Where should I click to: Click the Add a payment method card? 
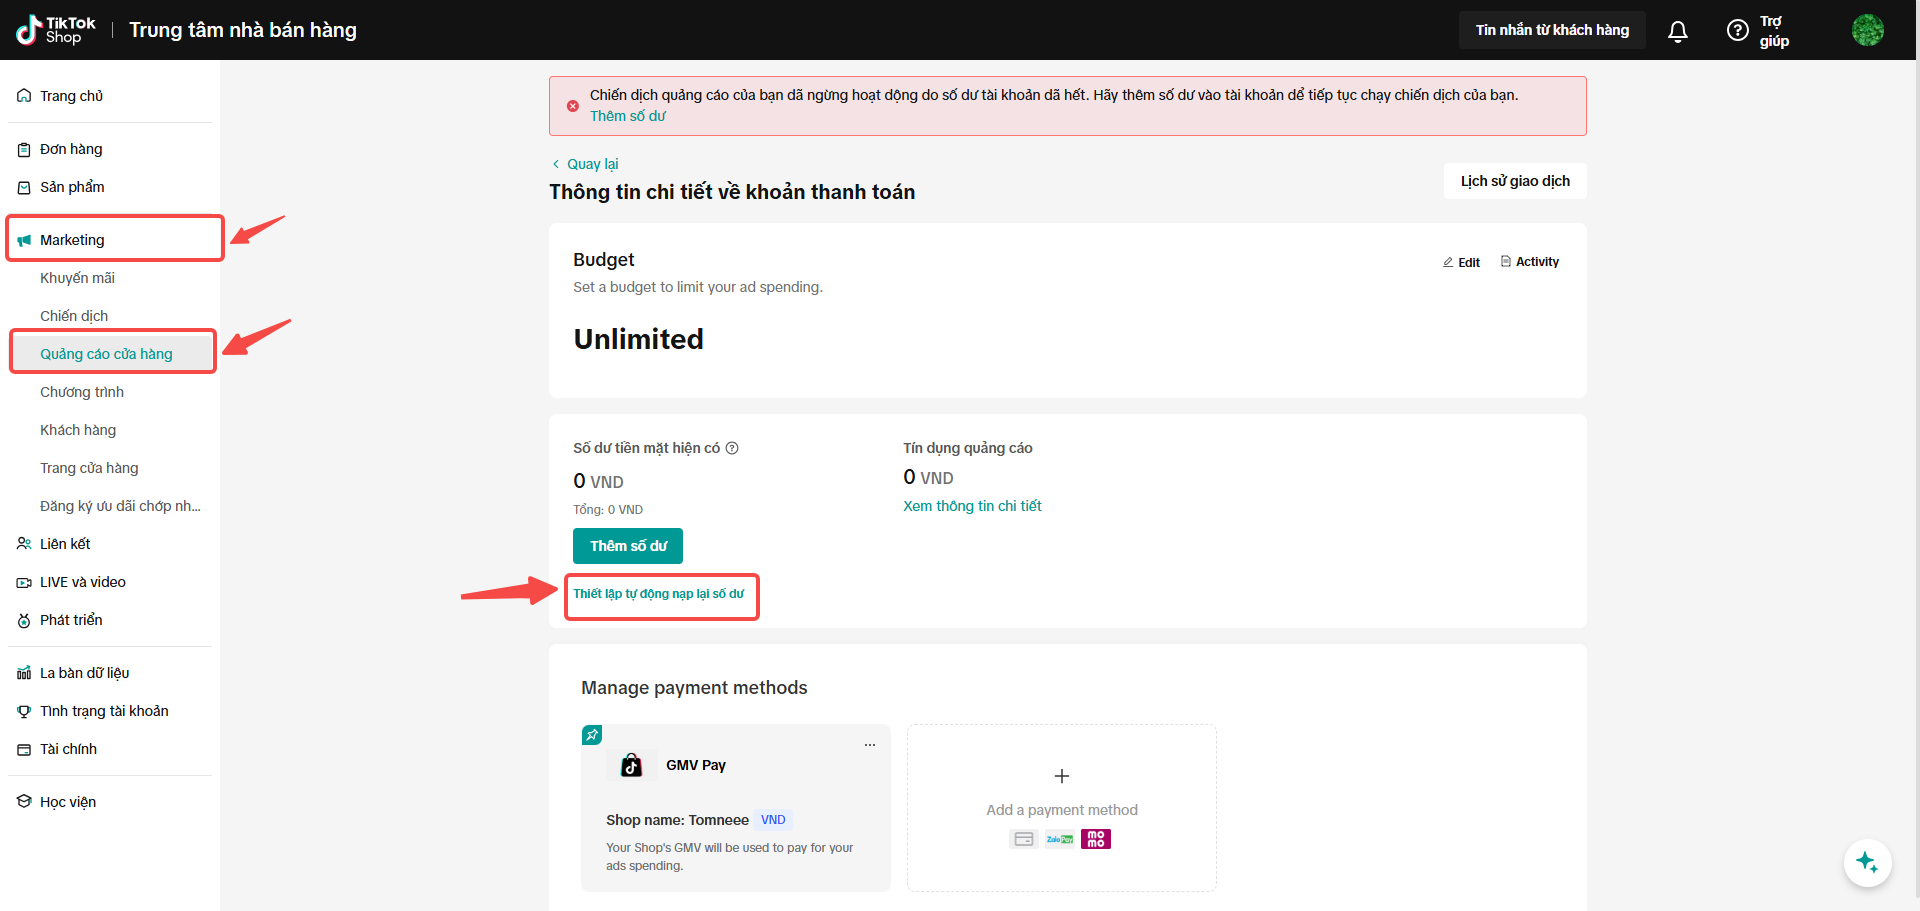[x=1062, y=808]
